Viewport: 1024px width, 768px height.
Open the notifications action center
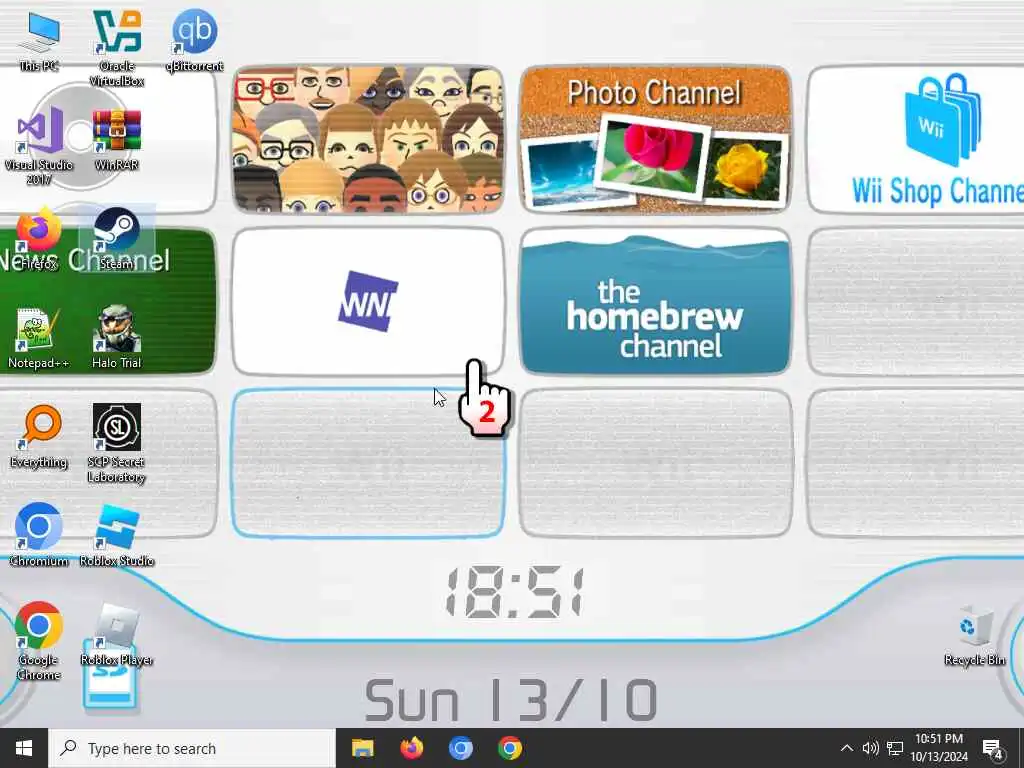pos(993,748)
